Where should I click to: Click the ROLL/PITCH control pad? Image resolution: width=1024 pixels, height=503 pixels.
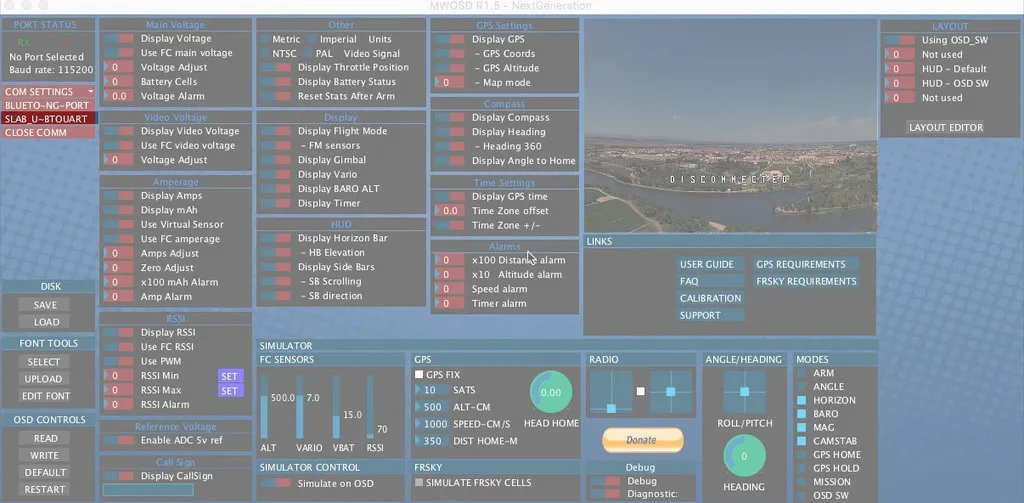(x=744, y=391)
